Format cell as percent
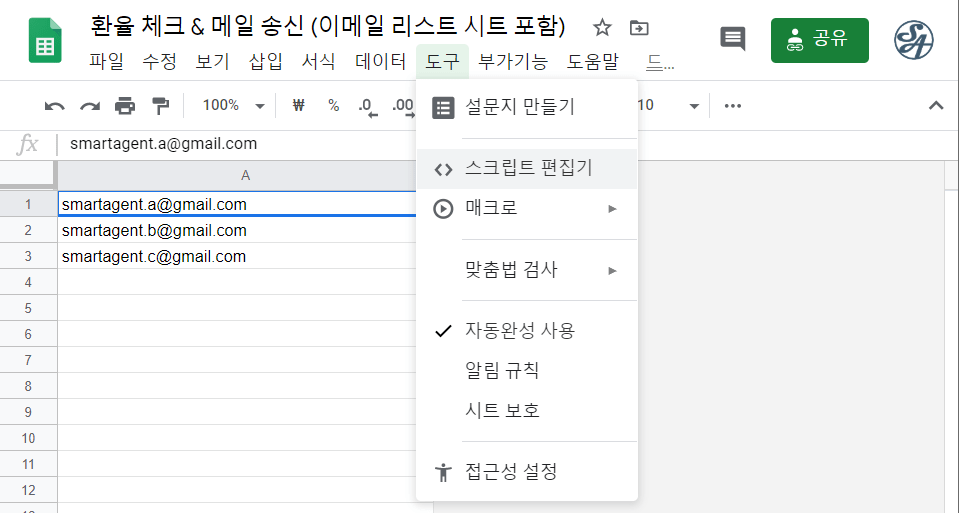The image size is (959, 513). (333, 105)
